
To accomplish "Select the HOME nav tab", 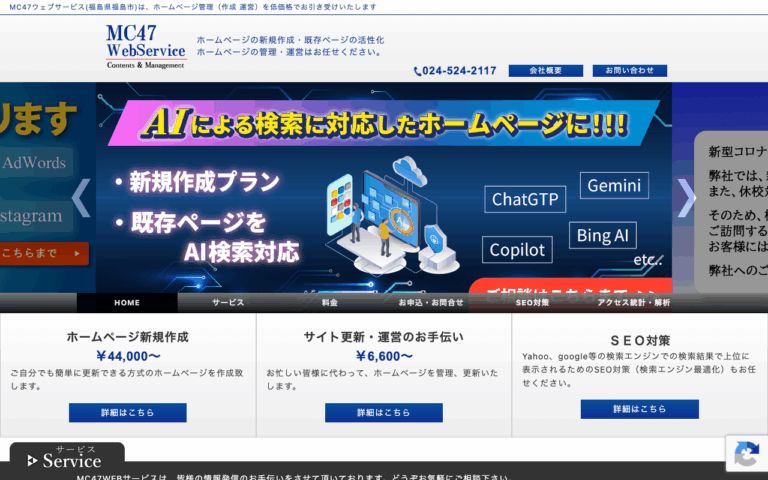I will point(127,303).
